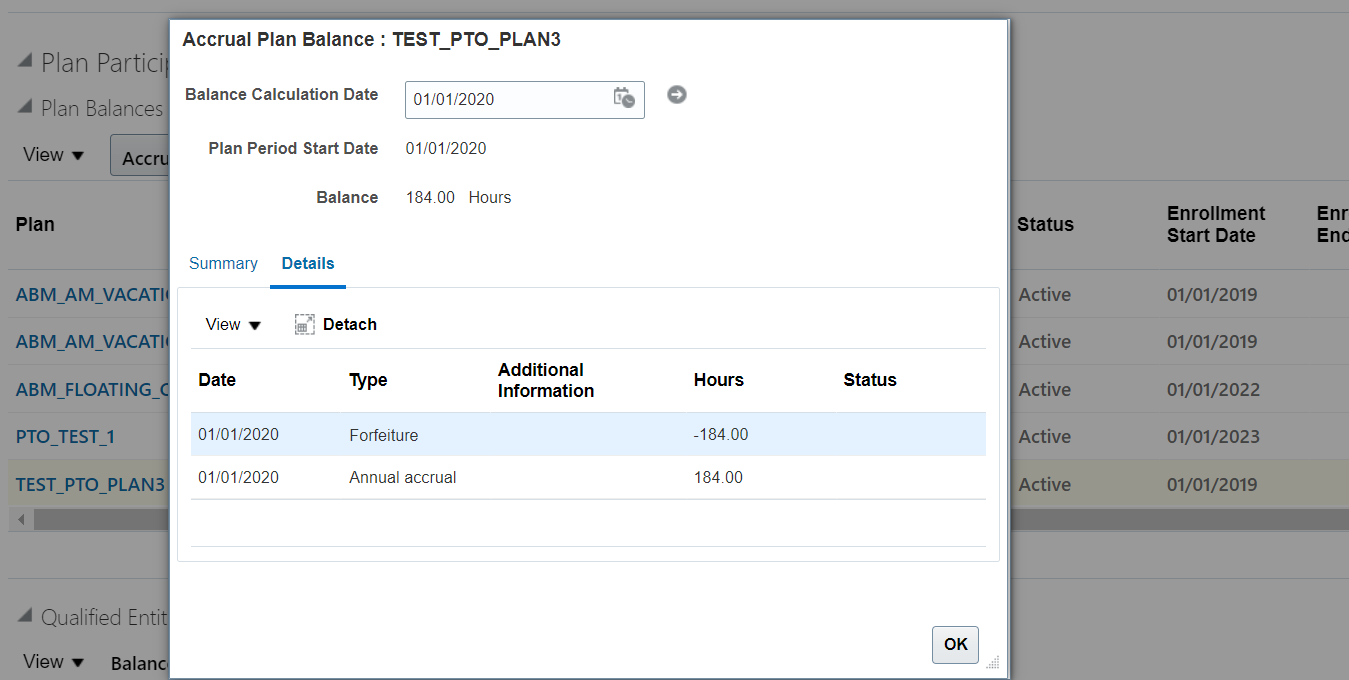Click the Date column header
The image size is (1349, 680).
217,380
